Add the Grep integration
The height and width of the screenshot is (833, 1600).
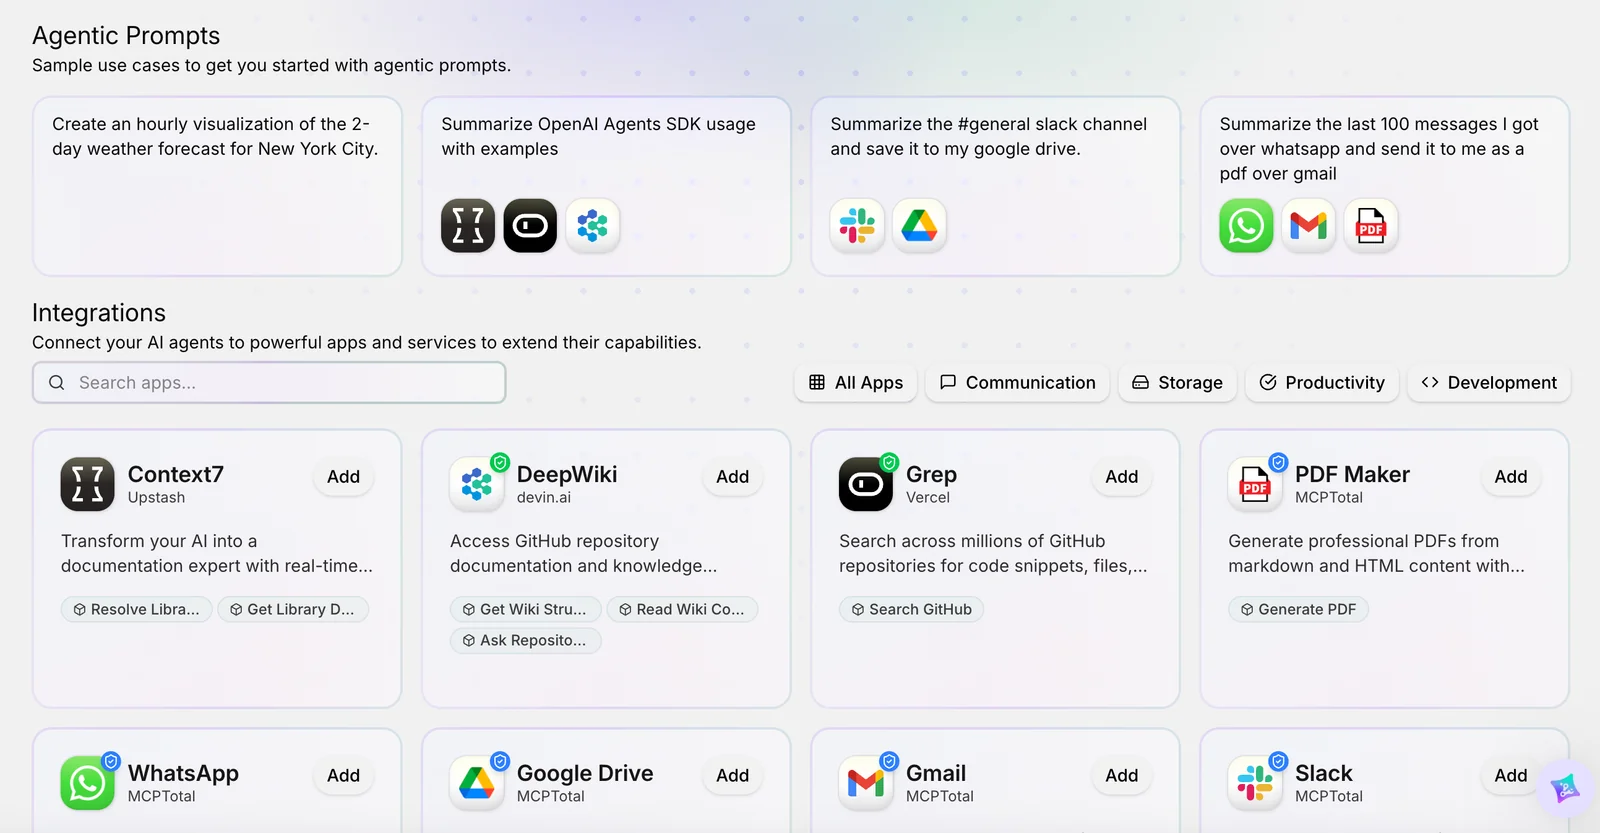pyautogui.click(x=1121, y=477)
